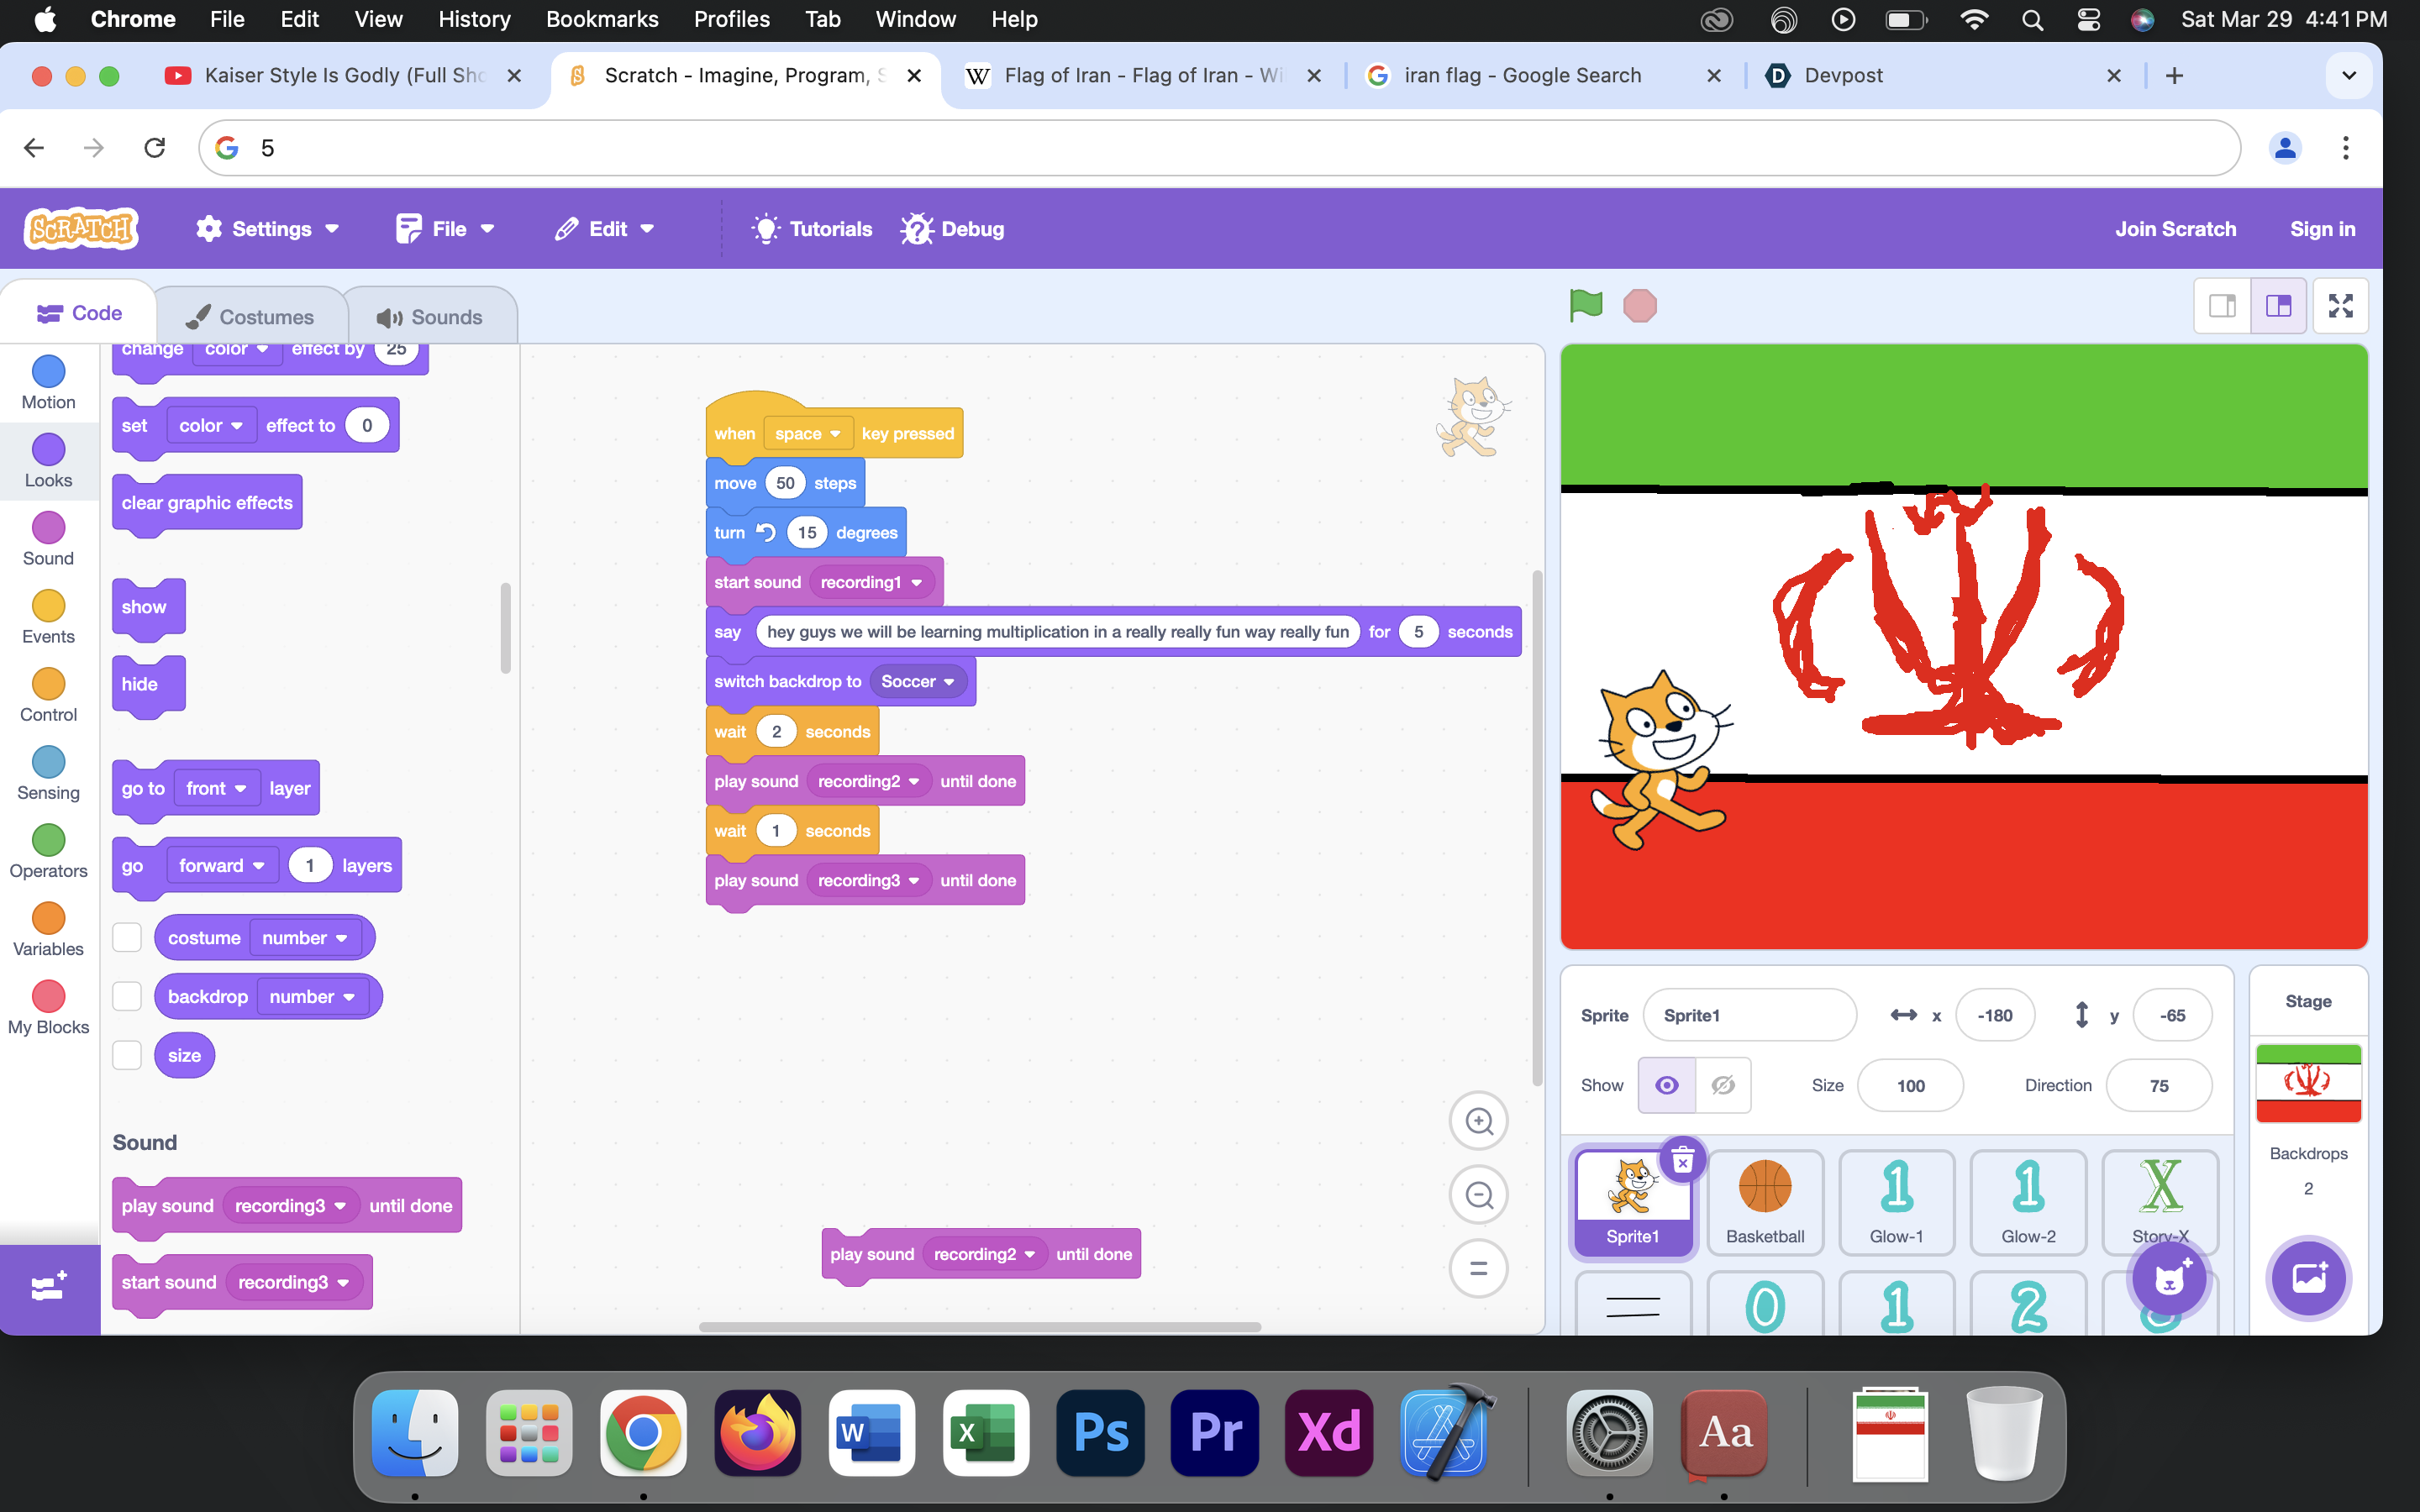Click the green flag to run project
The width and height of the screenshot is (2420, 1512).
point(1585,305)
